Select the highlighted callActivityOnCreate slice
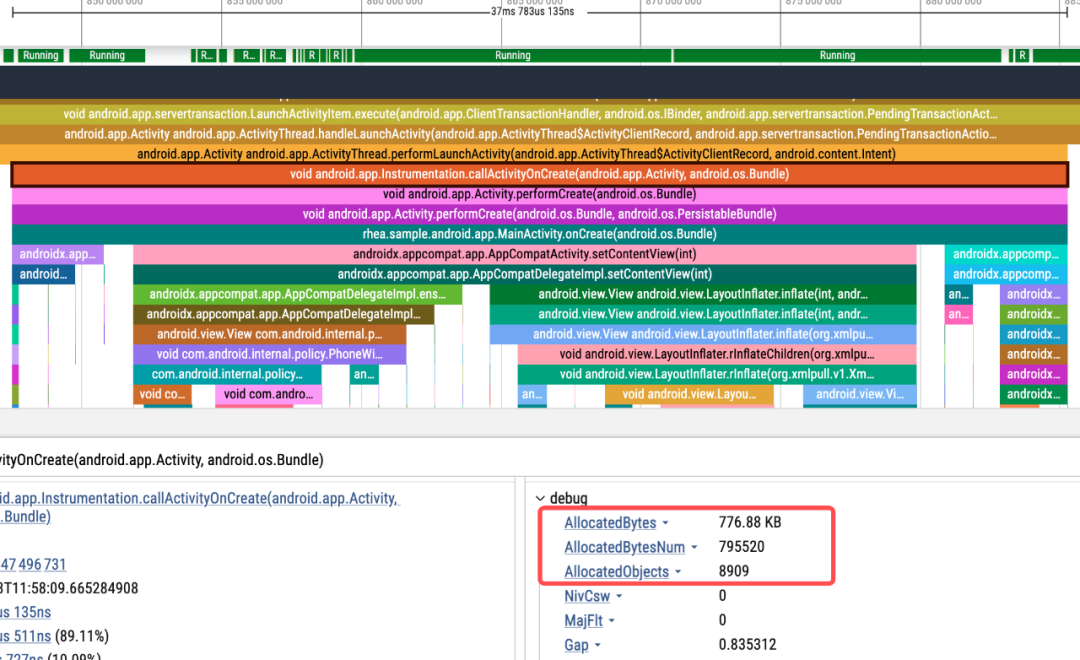This screenshot has height=660, width=1080. click(539, 174)
